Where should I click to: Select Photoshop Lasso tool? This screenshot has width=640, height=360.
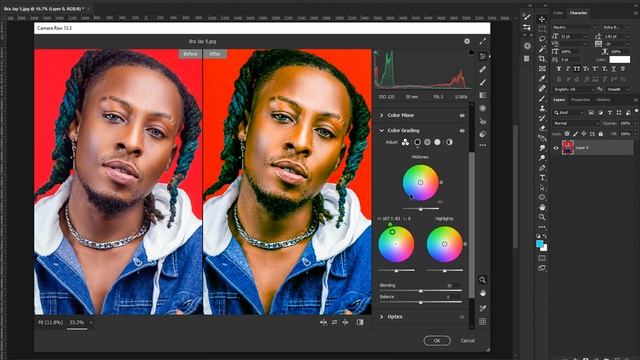click(542, 39)
